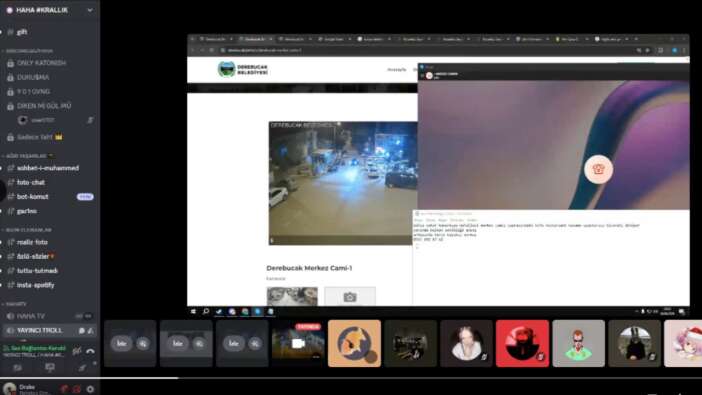Collapse the category containing ONLY KATORZDA channel

click(29, 51)
